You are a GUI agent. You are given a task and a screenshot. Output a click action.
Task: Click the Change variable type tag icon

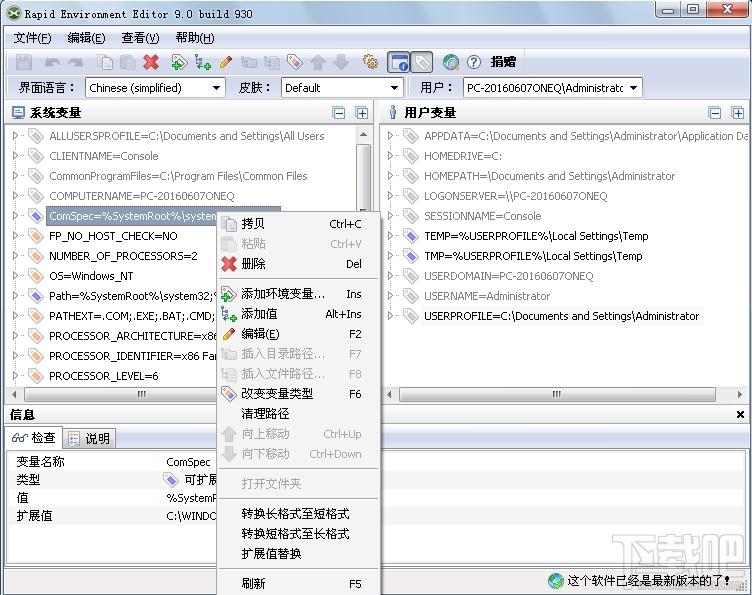[x=294, y=62]
